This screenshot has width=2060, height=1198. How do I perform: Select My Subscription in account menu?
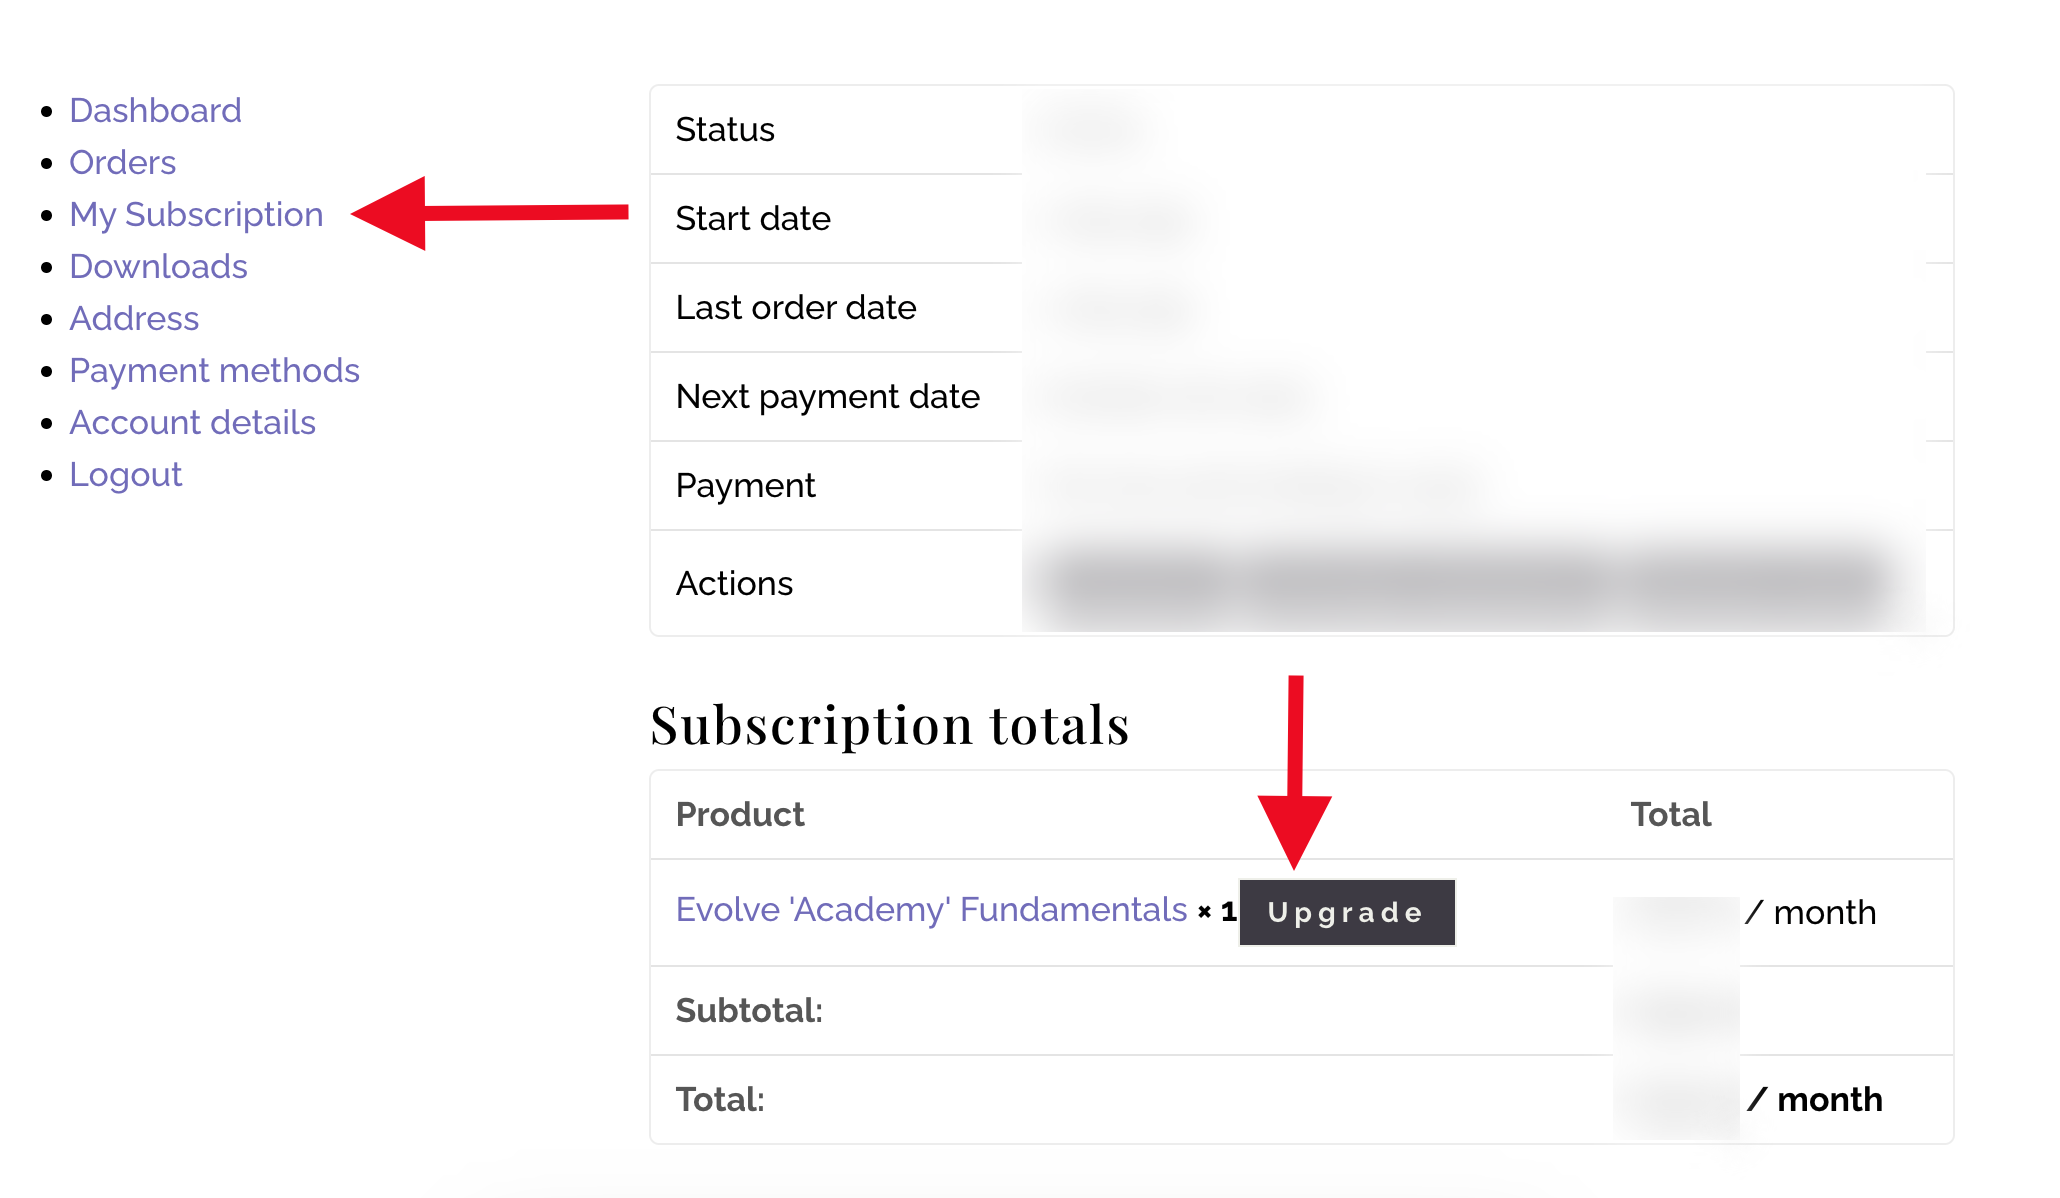click(196, 214)
